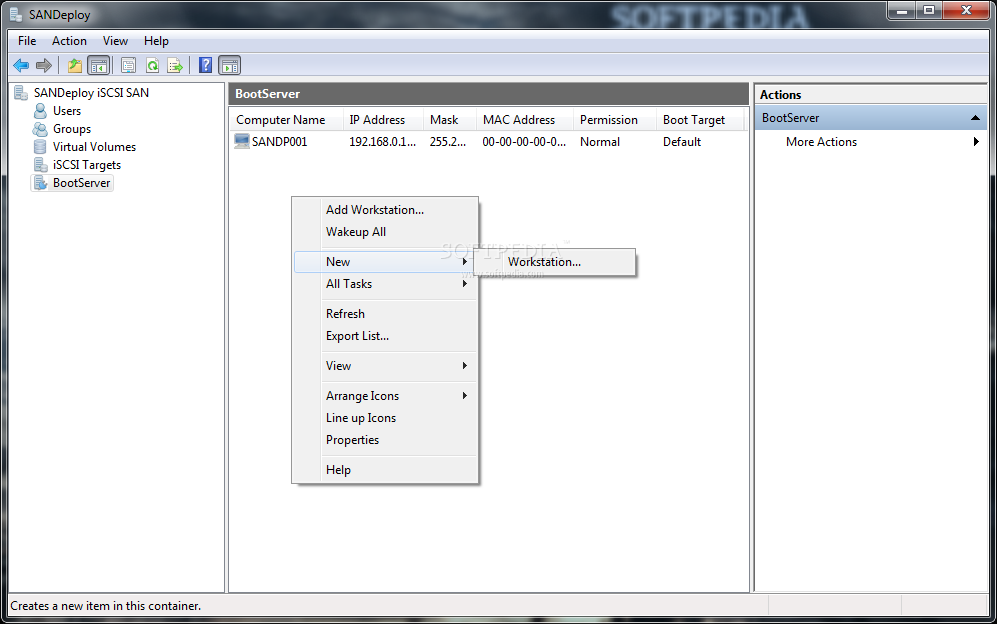Viewport: 997px width, 624px height.
Task: Click the blue Help question mark icon
Action: tap(205, 65)
